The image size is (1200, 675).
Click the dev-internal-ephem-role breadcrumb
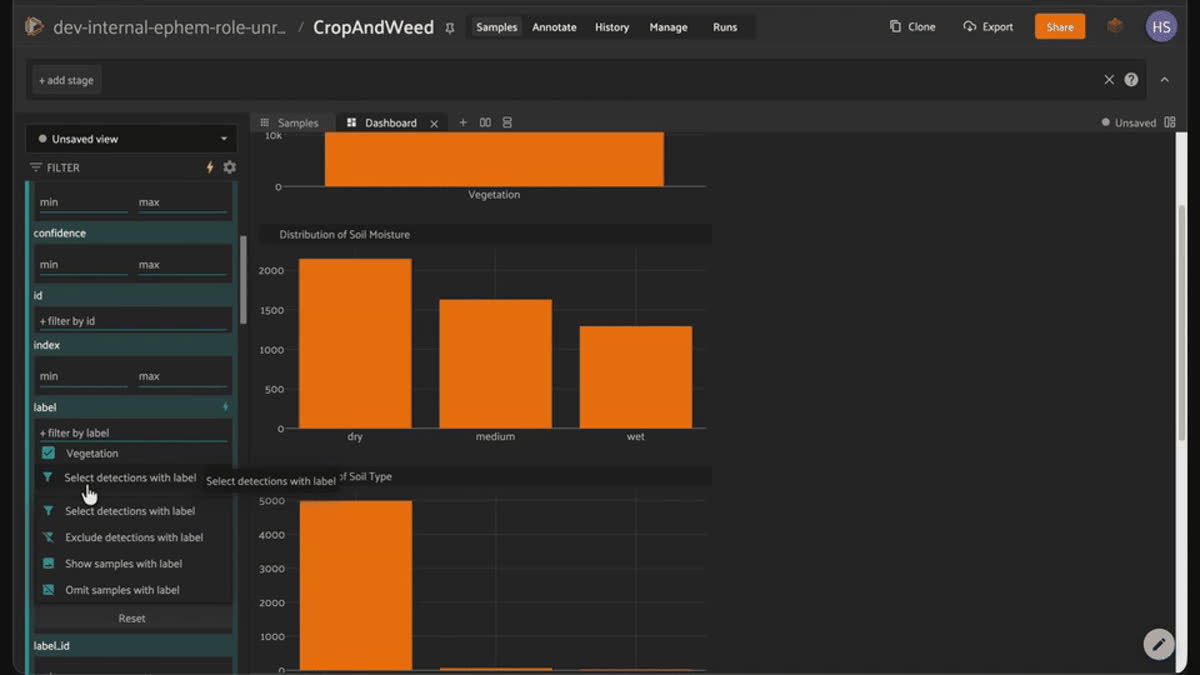[169, 27]
